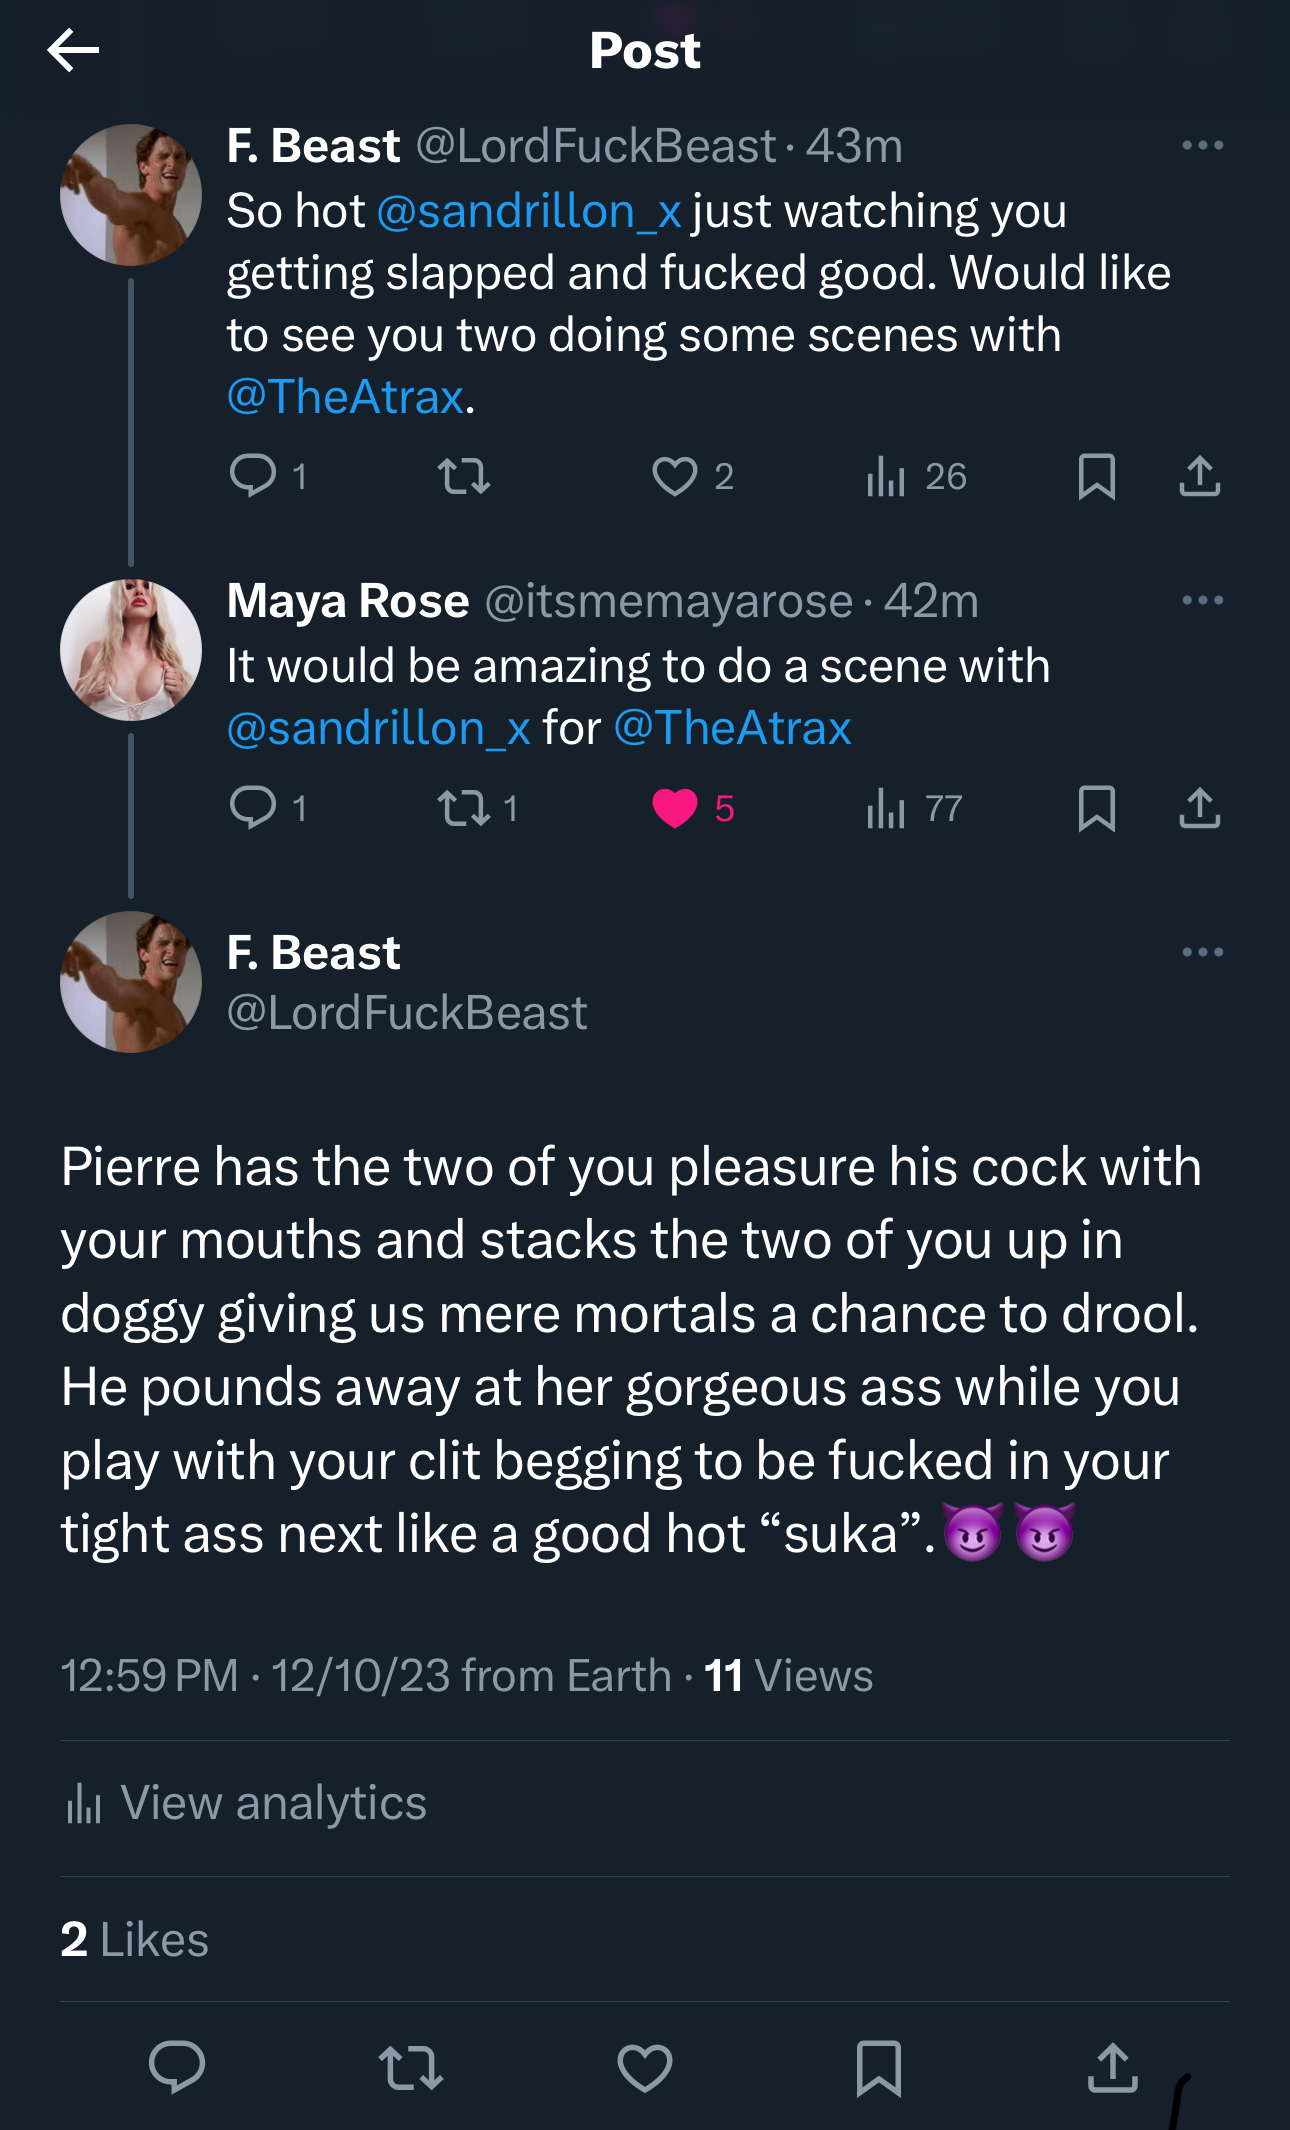Repost F. Beast's first post
1290x2130 pixels.
click(464, 476)
